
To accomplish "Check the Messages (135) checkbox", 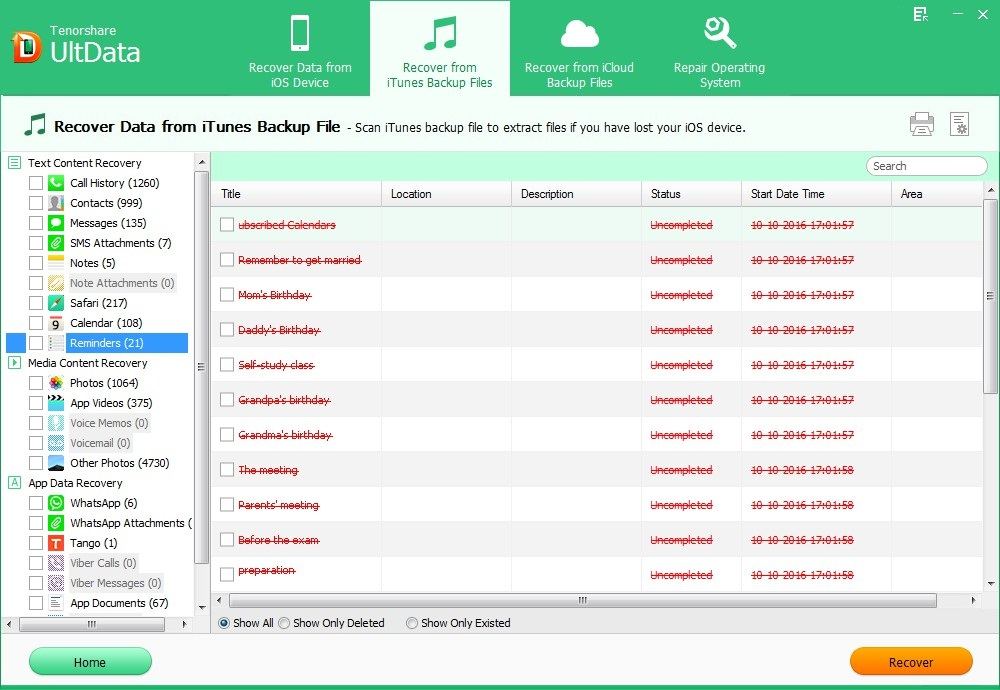I will point(34,223).
